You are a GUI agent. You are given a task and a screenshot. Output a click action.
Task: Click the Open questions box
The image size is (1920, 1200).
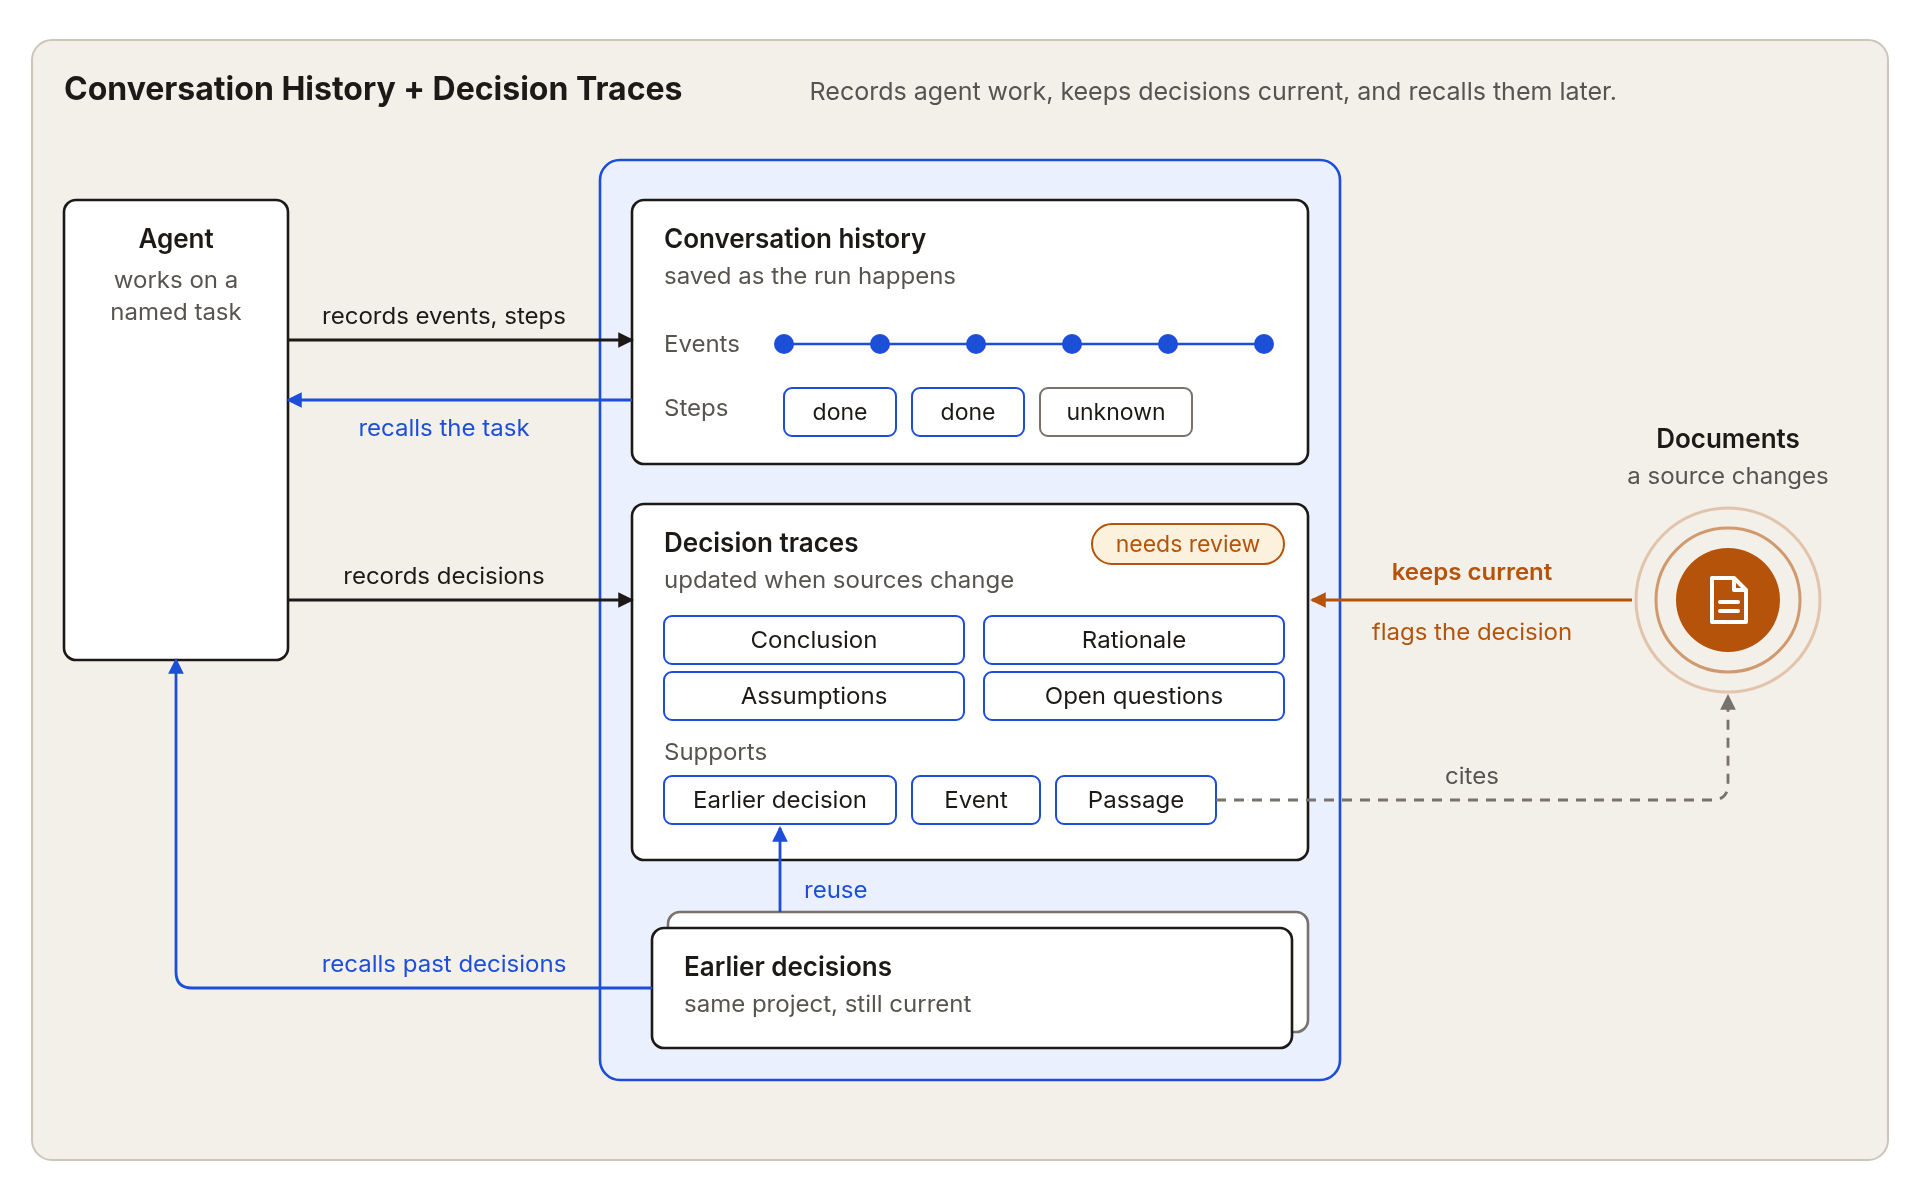click(1134, 696)
